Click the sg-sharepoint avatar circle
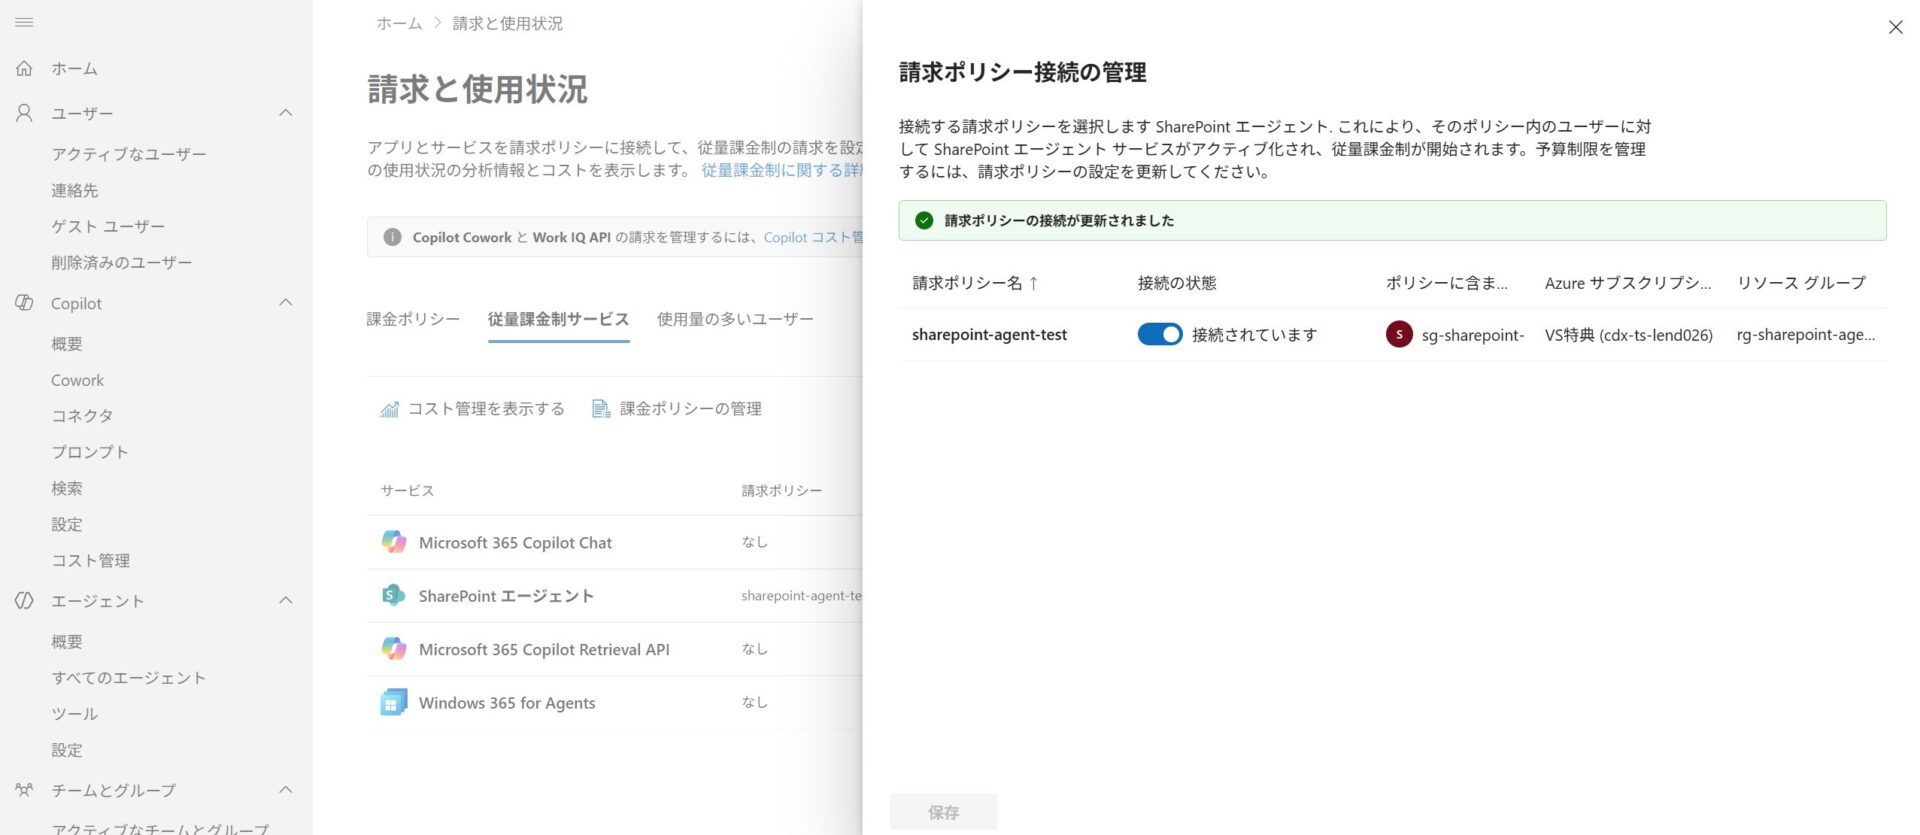 (1399, 334)
